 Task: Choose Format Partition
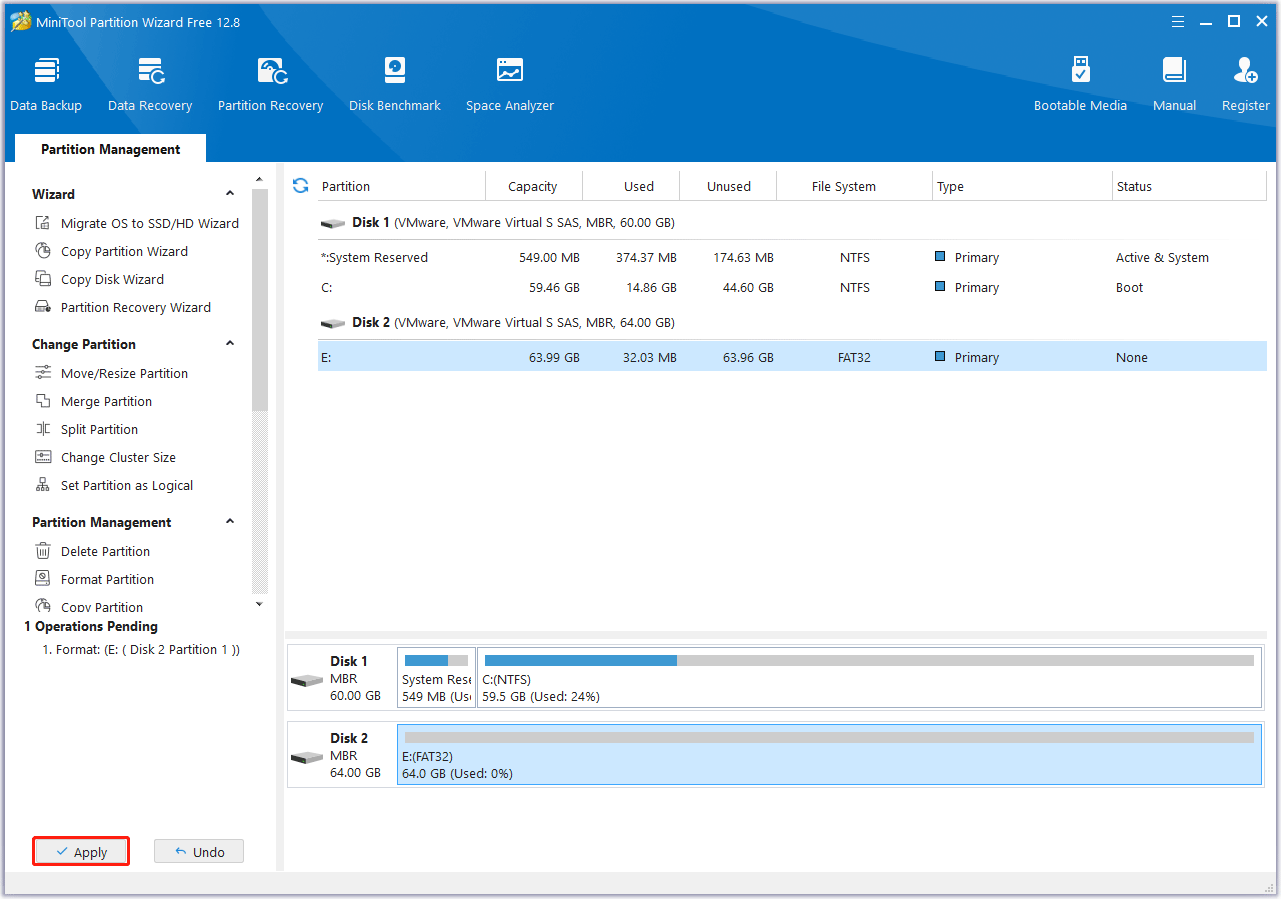point(94,579)
